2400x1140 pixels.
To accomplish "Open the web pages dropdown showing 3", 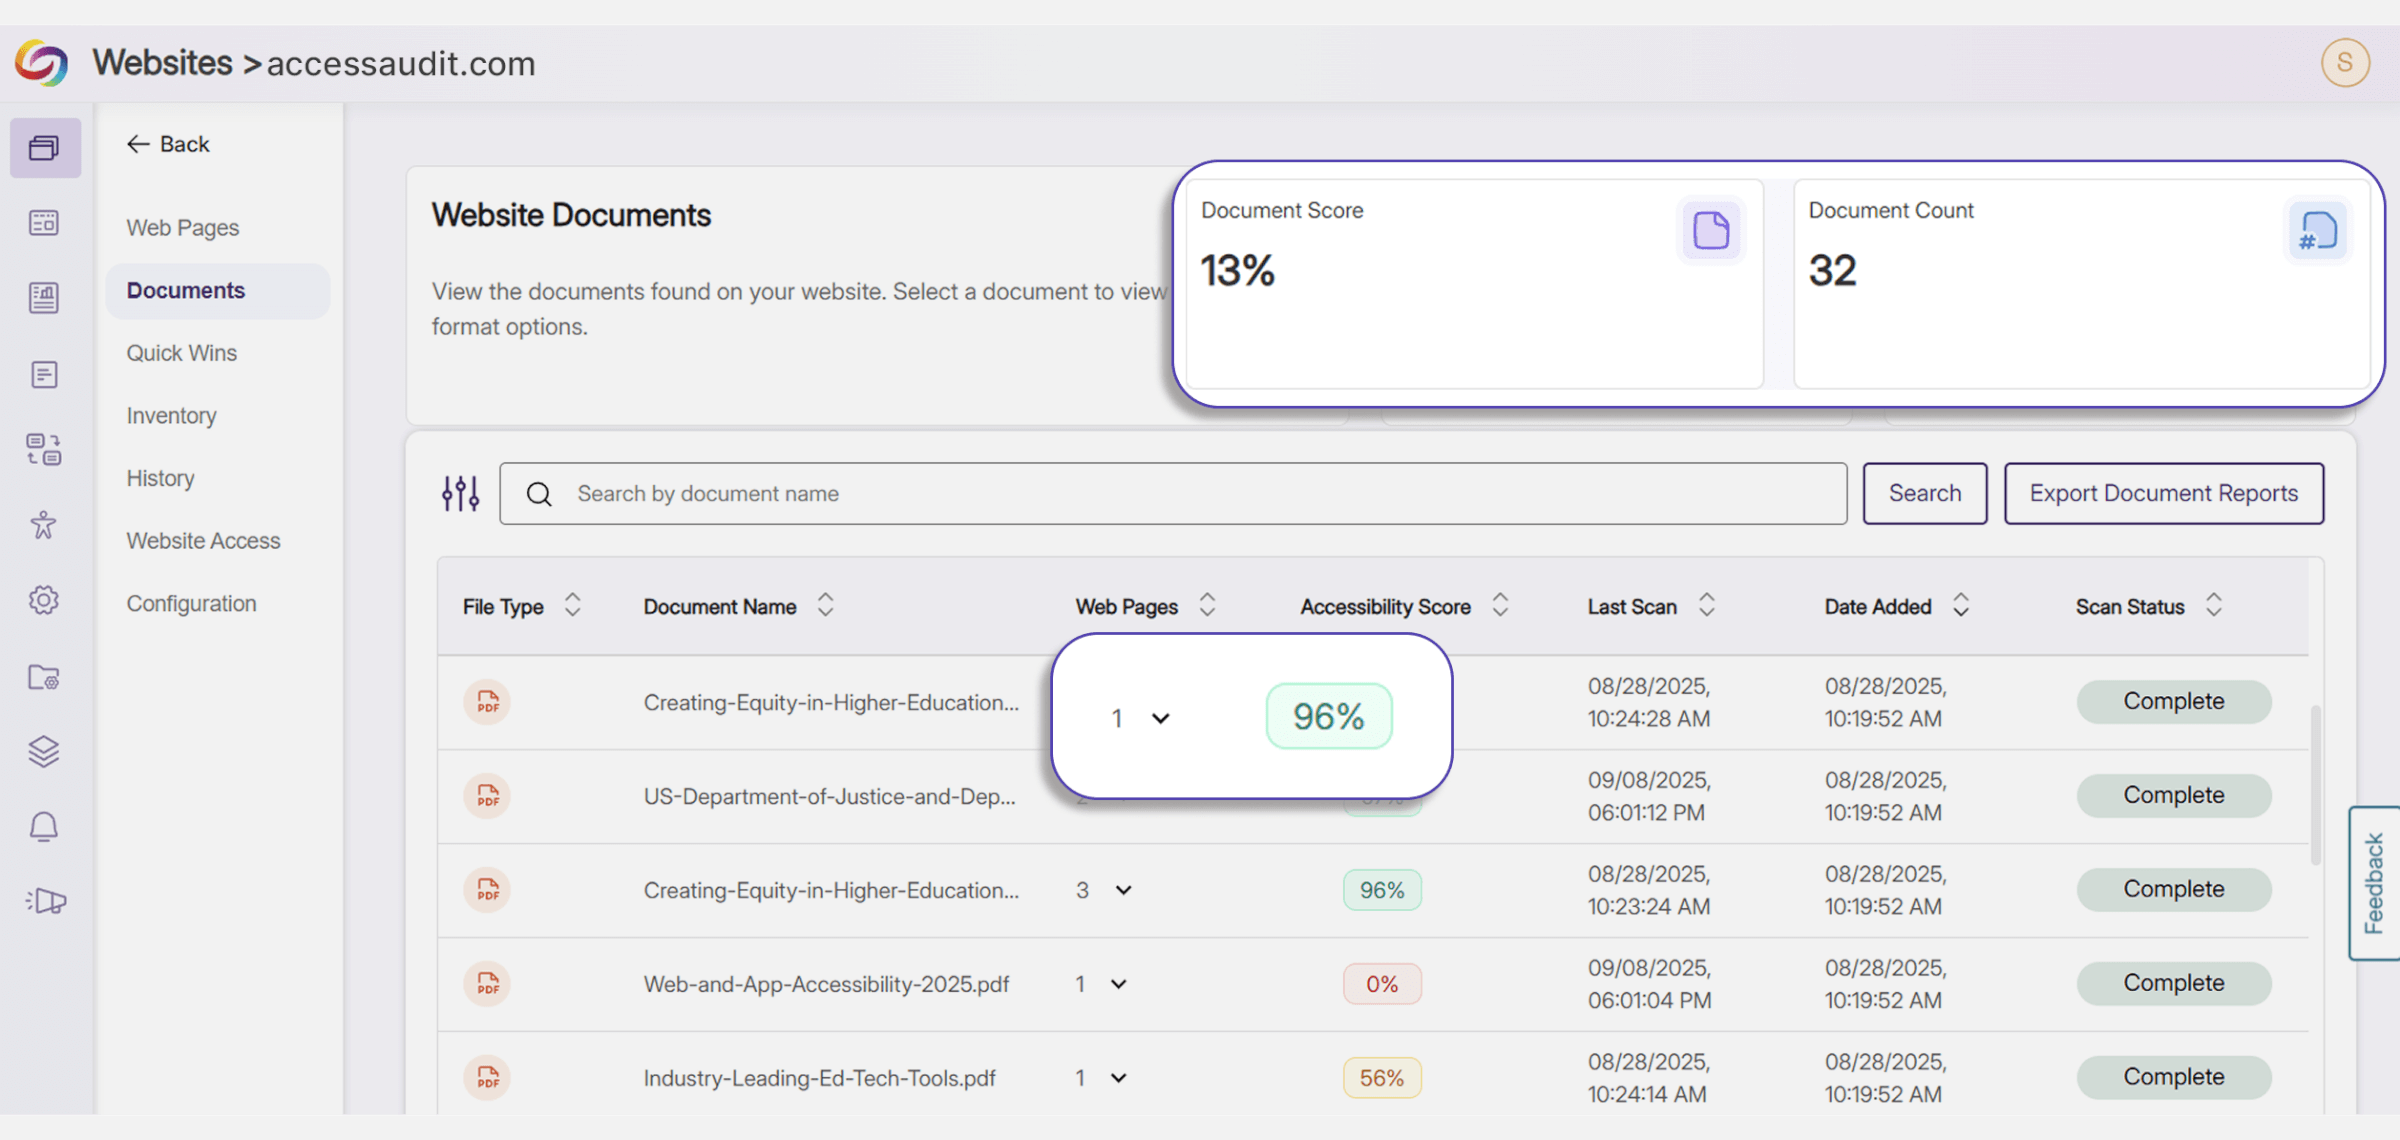I will click(1123, 890).
